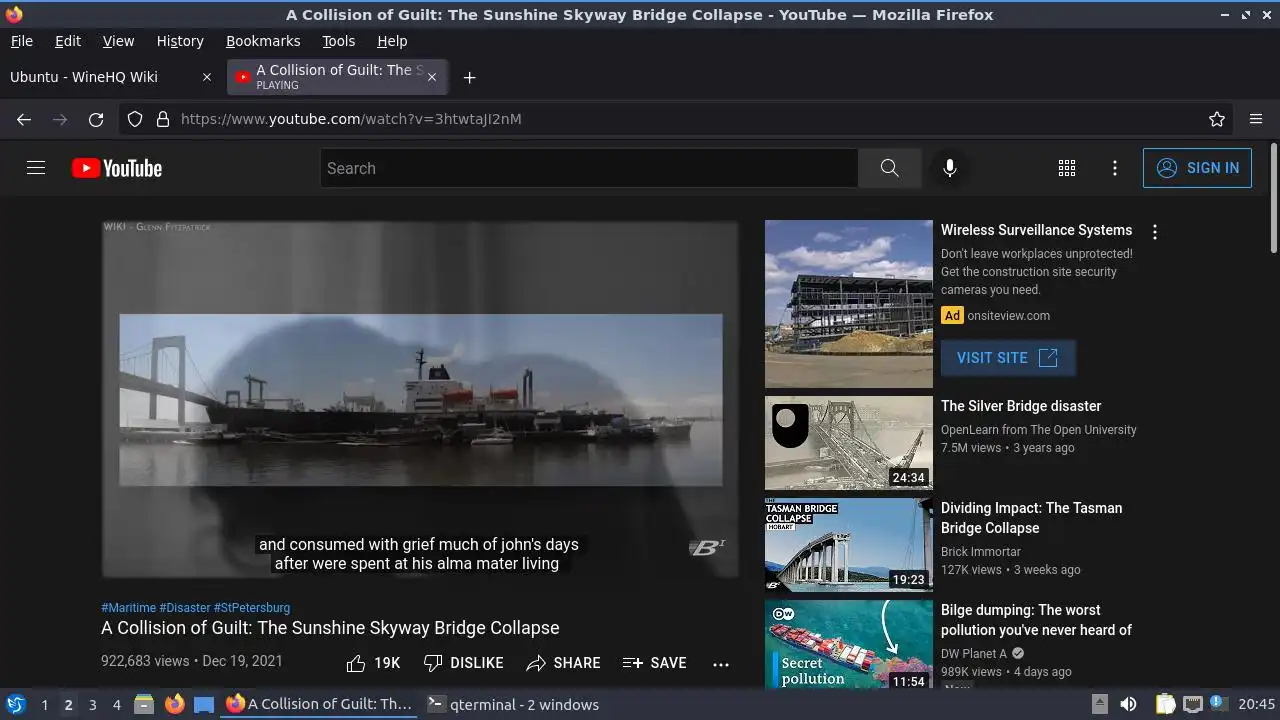Open a new tab with plus button

point(469,77)
